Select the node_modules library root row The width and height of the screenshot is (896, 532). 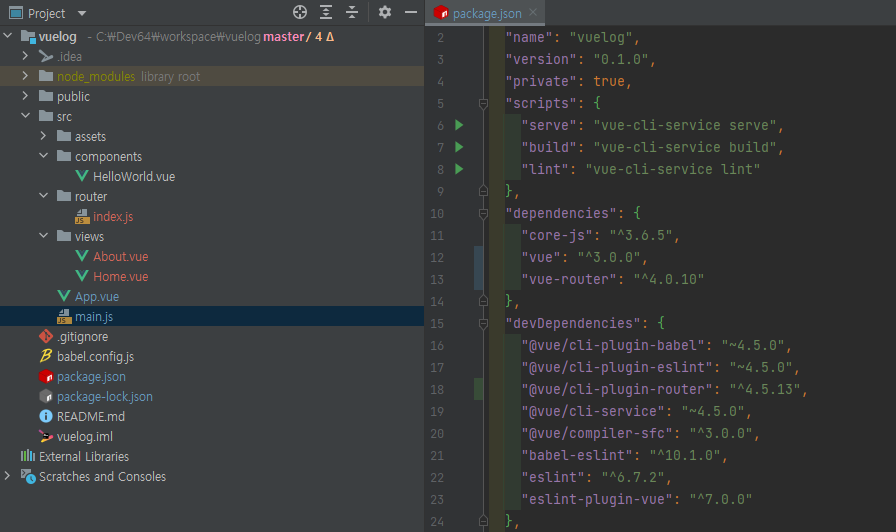[212, 77]
